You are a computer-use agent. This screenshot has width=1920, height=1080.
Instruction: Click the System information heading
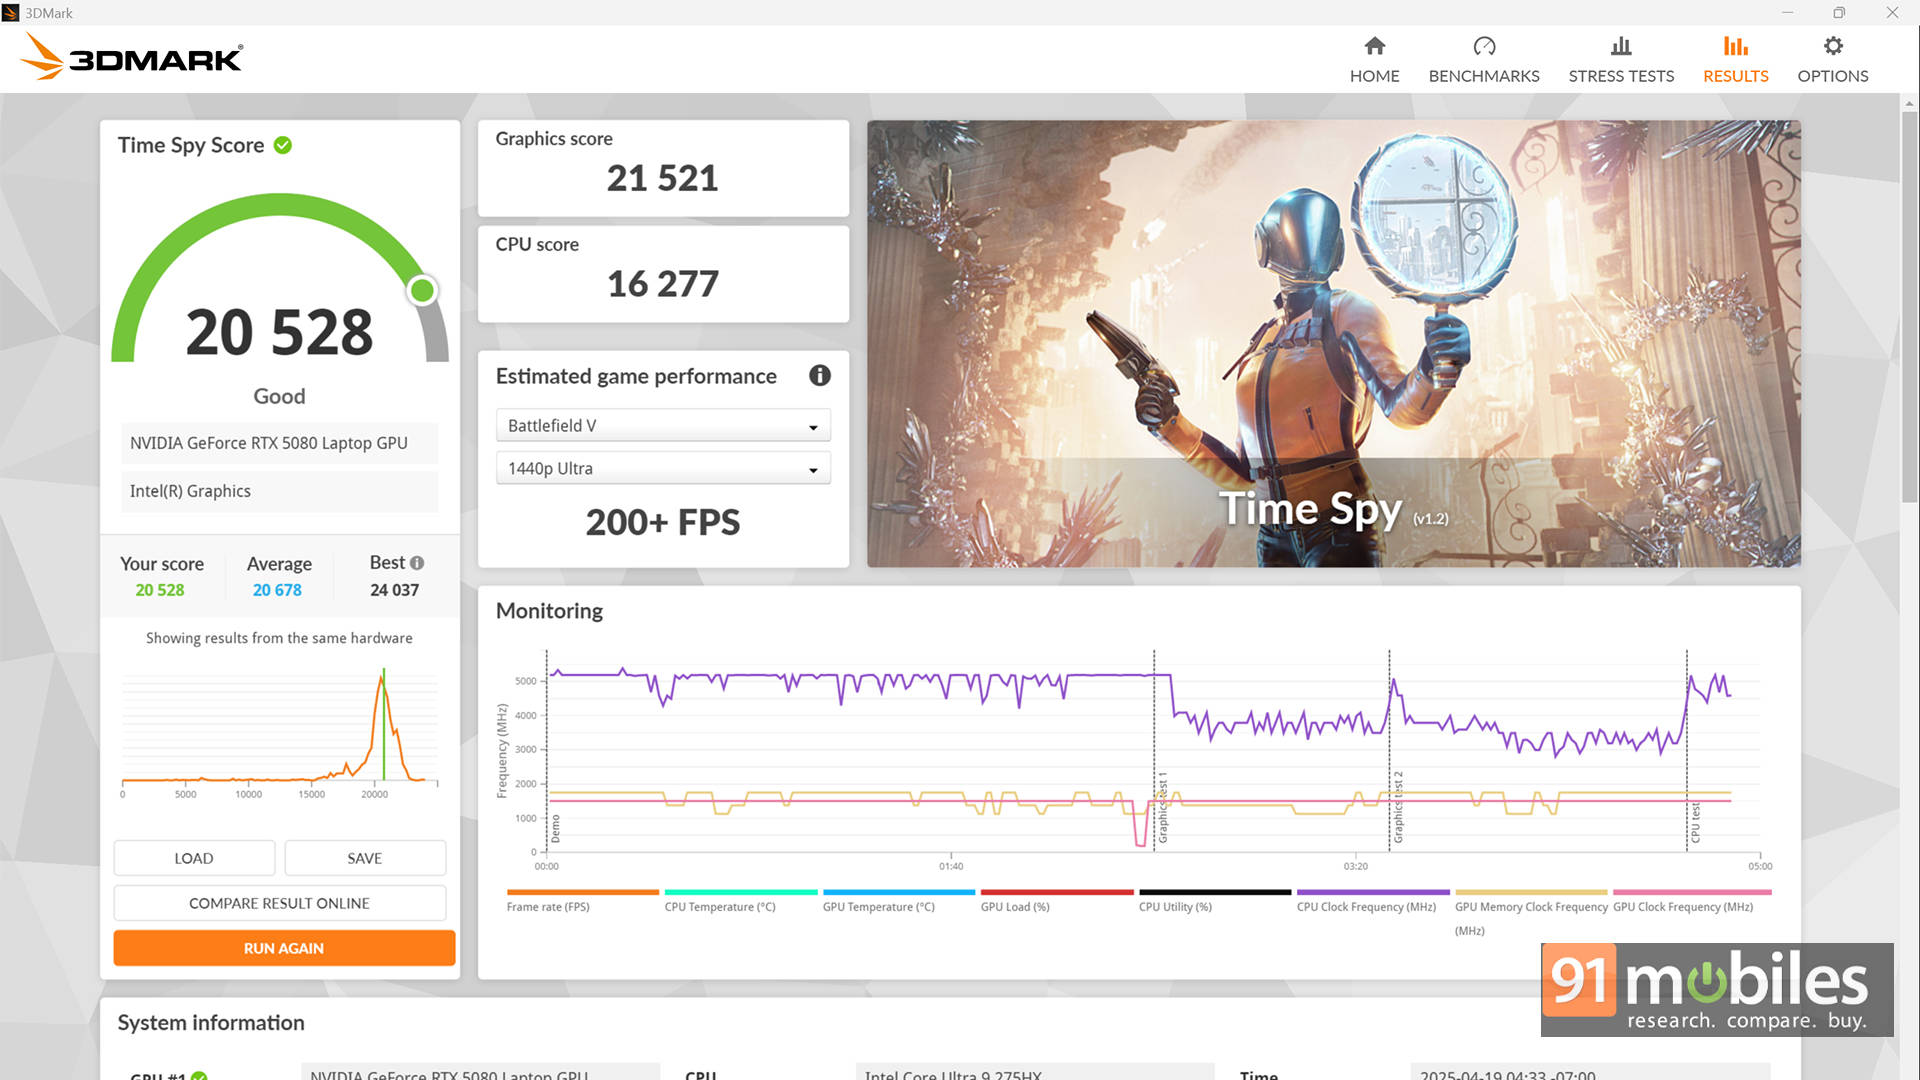[x=211, y=1023]
